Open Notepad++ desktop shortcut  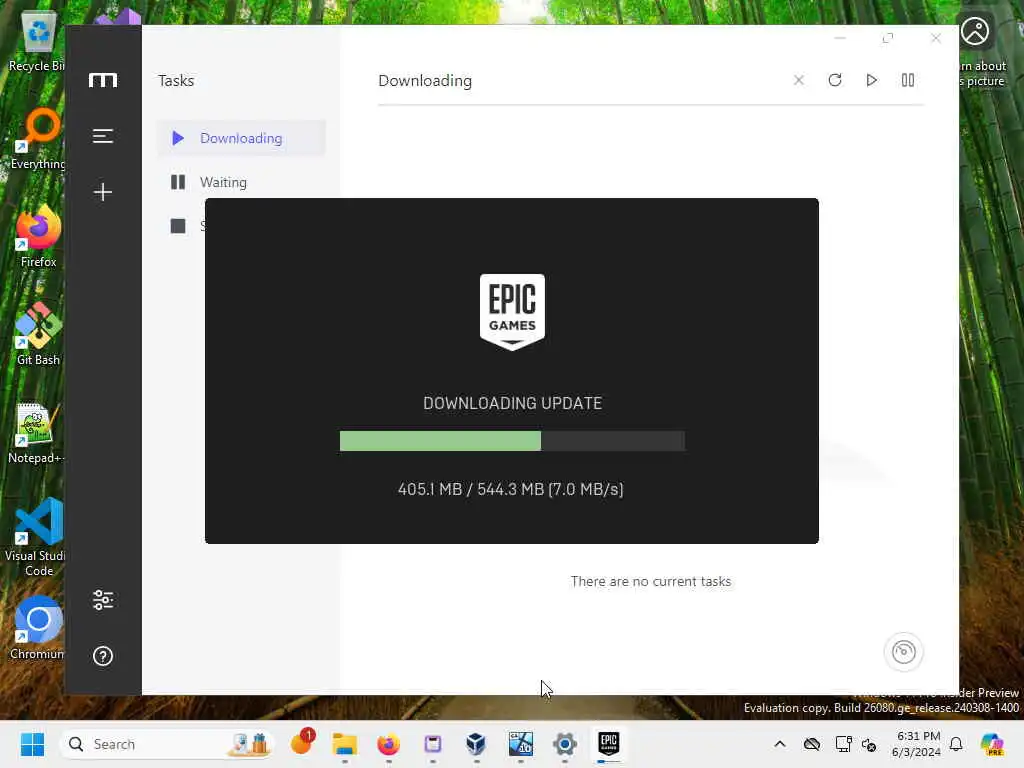point(37,434)
